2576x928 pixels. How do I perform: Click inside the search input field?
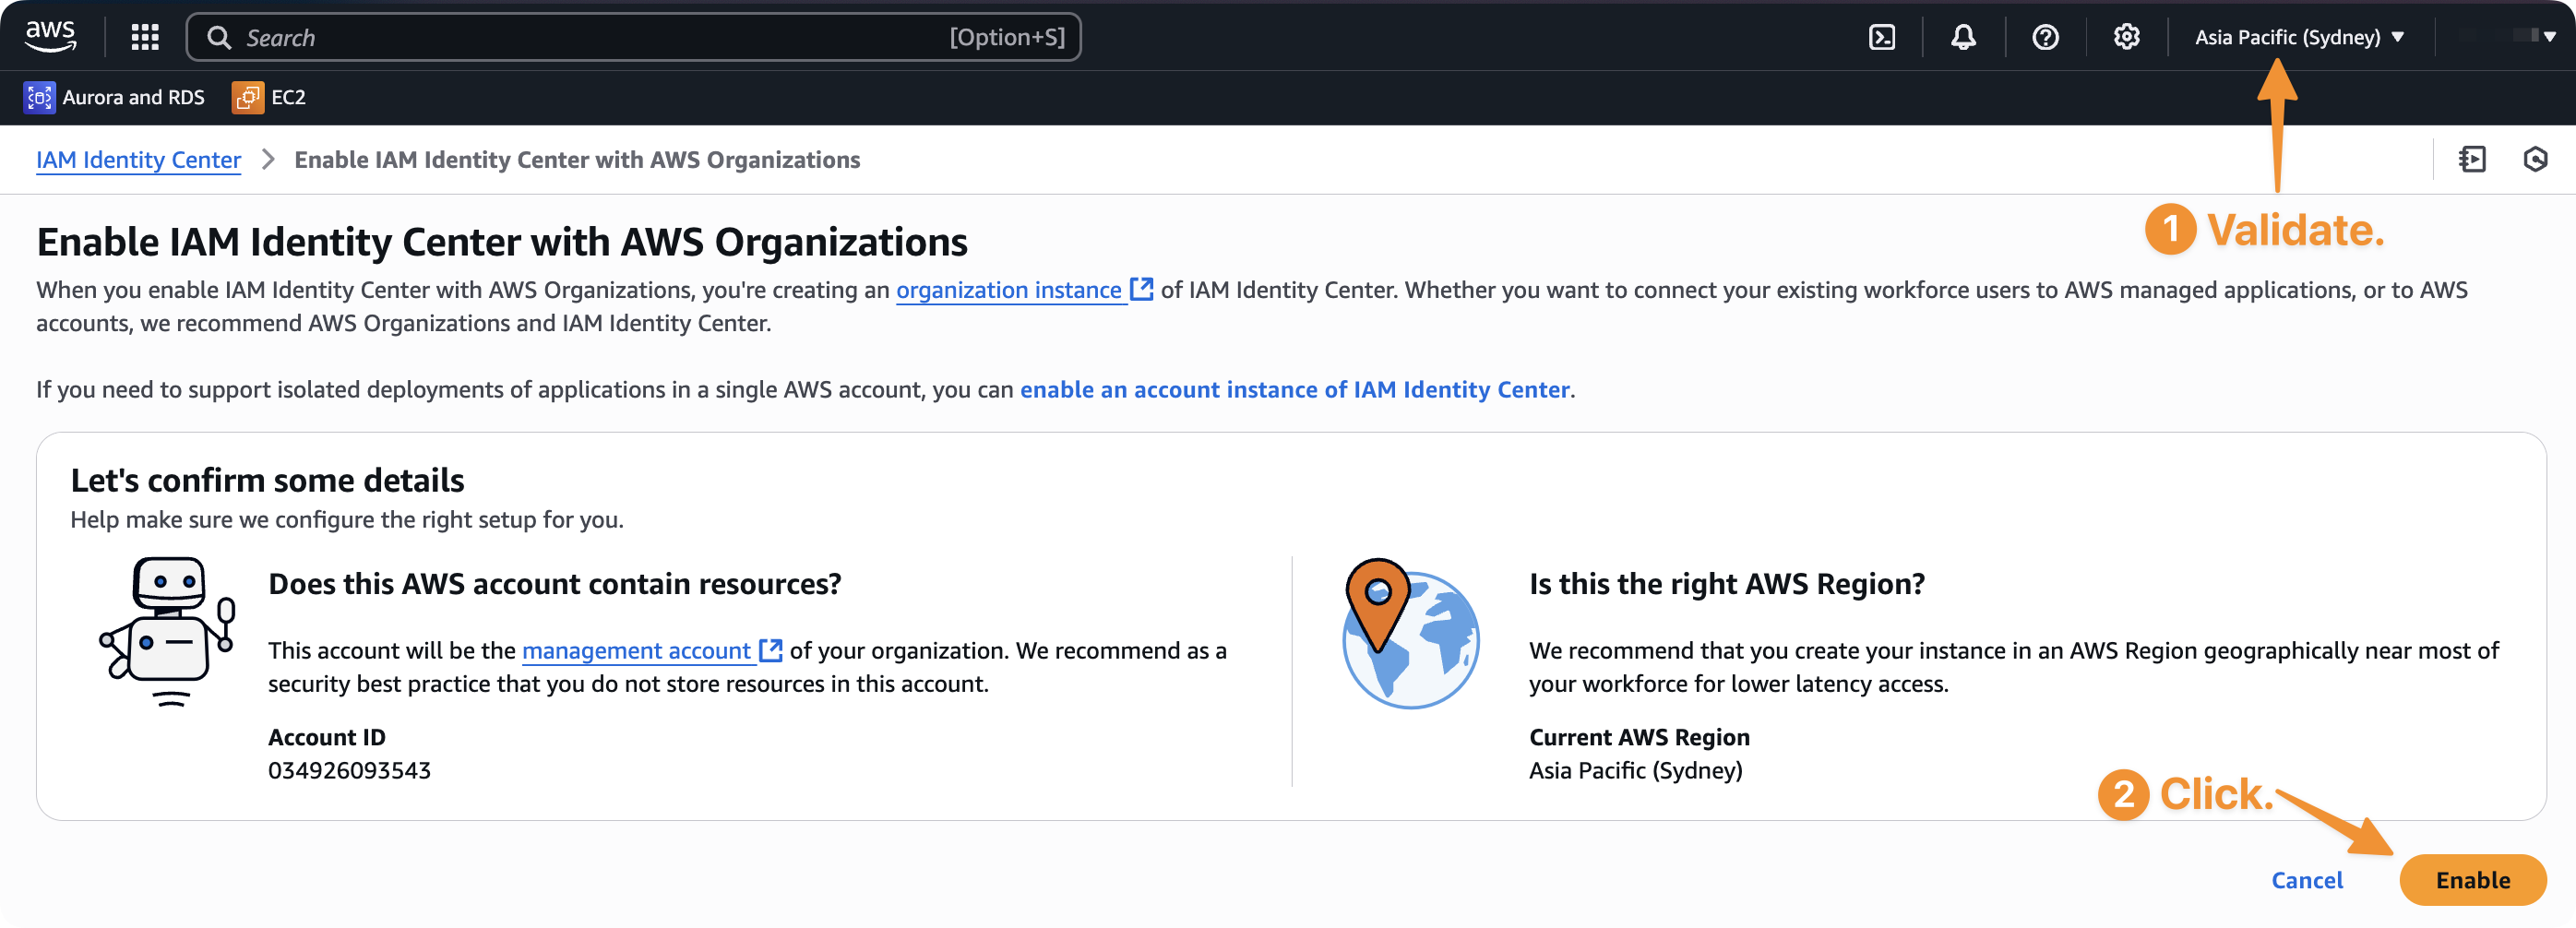[x=630, y=37]
